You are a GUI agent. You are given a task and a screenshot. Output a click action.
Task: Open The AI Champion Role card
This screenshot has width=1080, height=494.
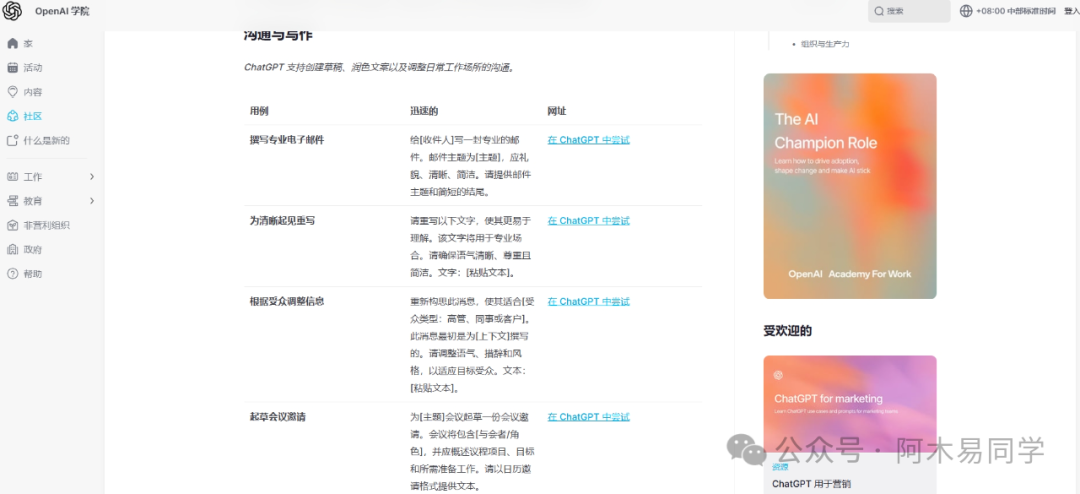[x=850, y=186]
